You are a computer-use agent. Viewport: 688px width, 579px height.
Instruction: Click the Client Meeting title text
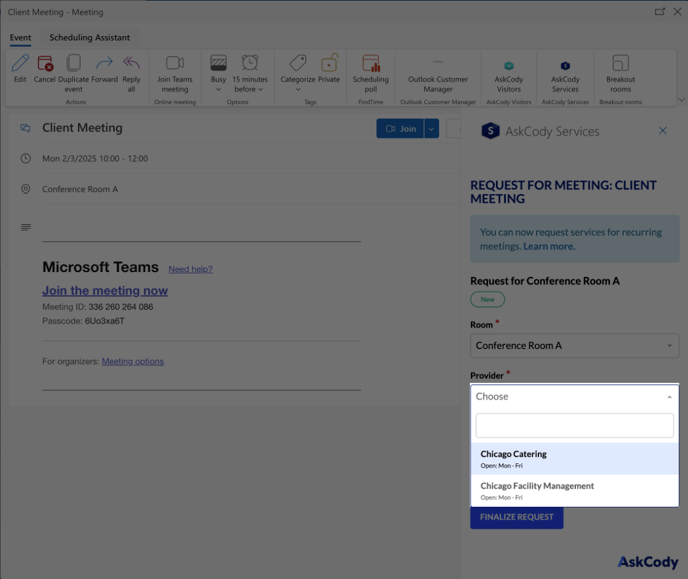pyautogui.click(x=82, y=128)
